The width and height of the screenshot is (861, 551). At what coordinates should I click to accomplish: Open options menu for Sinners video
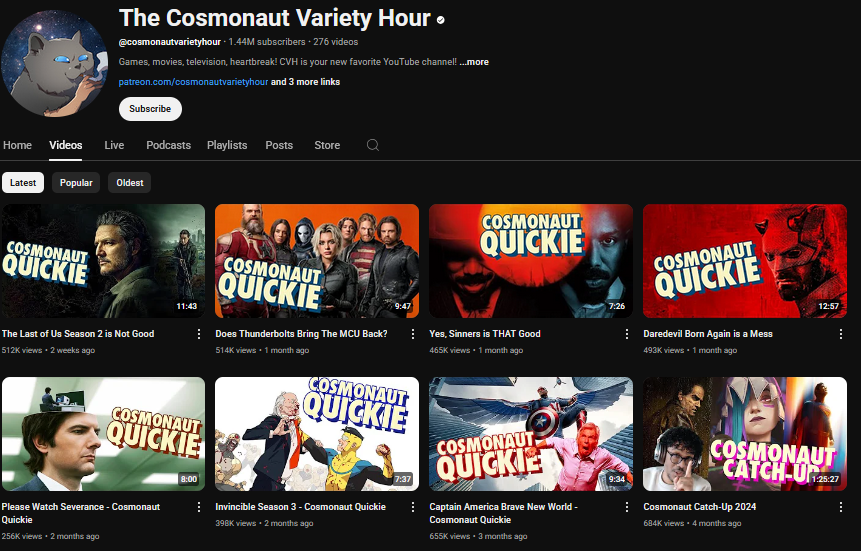(x=627, y=334)
